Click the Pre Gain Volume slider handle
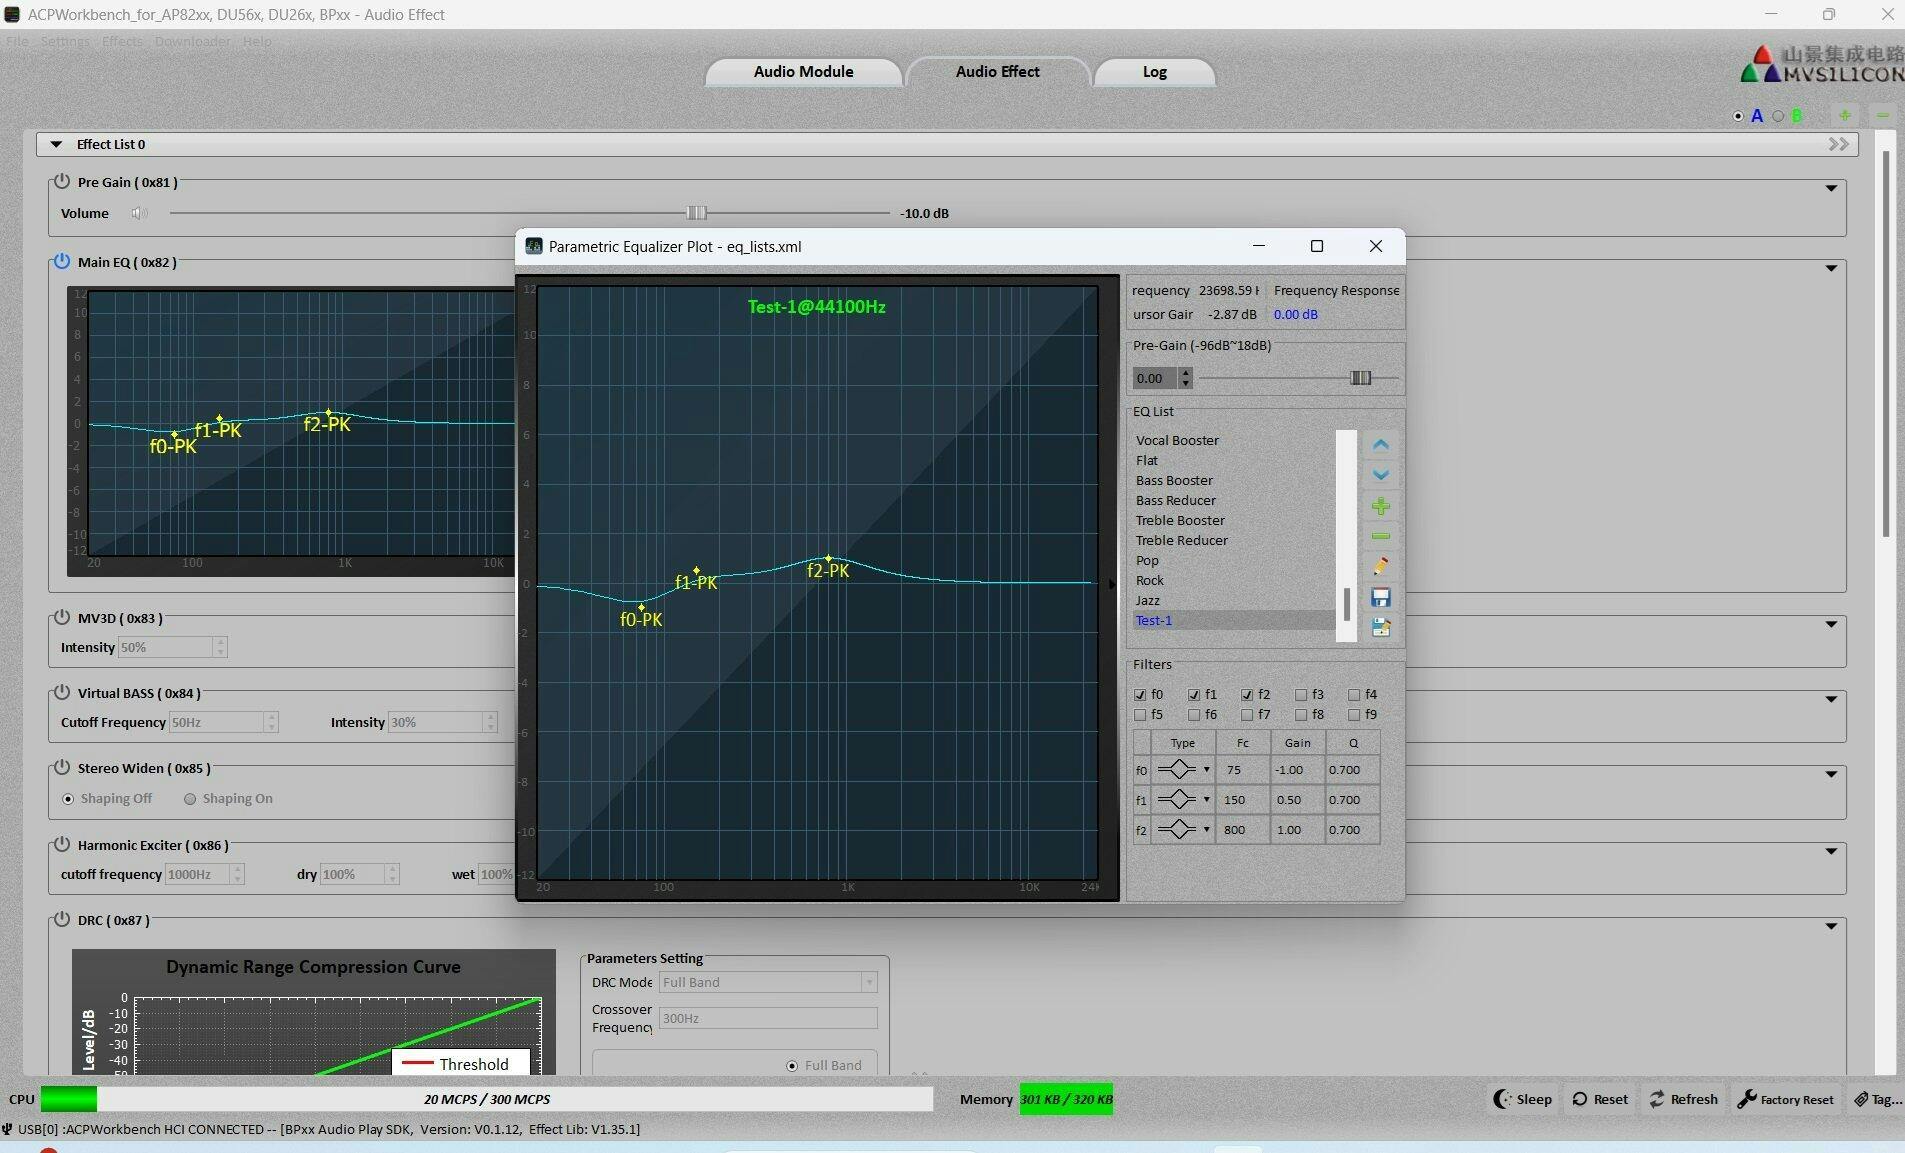This screenshot has width=1905, height=1153. click(696, 213)
